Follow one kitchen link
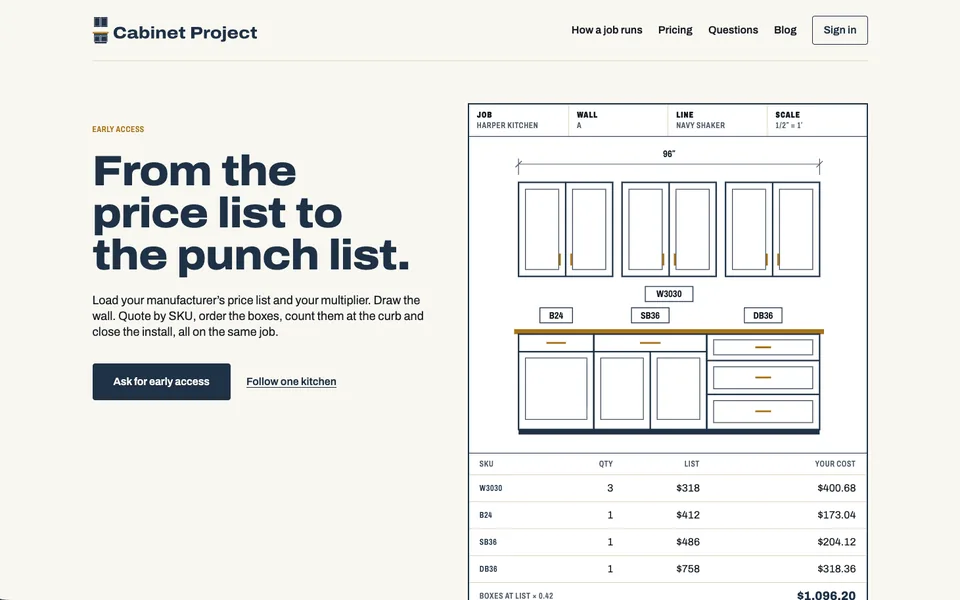This screenshot has height=600, width=960. coord(291,381)
